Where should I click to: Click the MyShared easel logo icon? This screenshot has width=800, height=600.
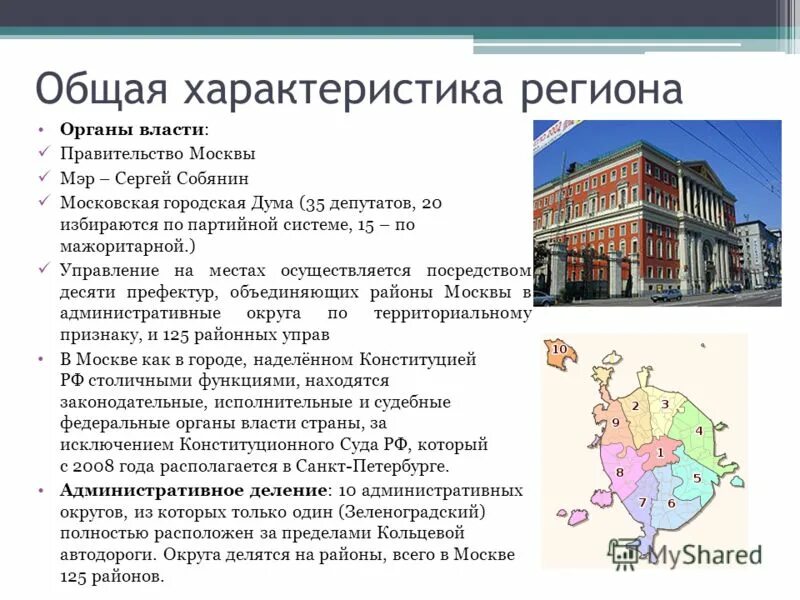click(x=626, y=551)
